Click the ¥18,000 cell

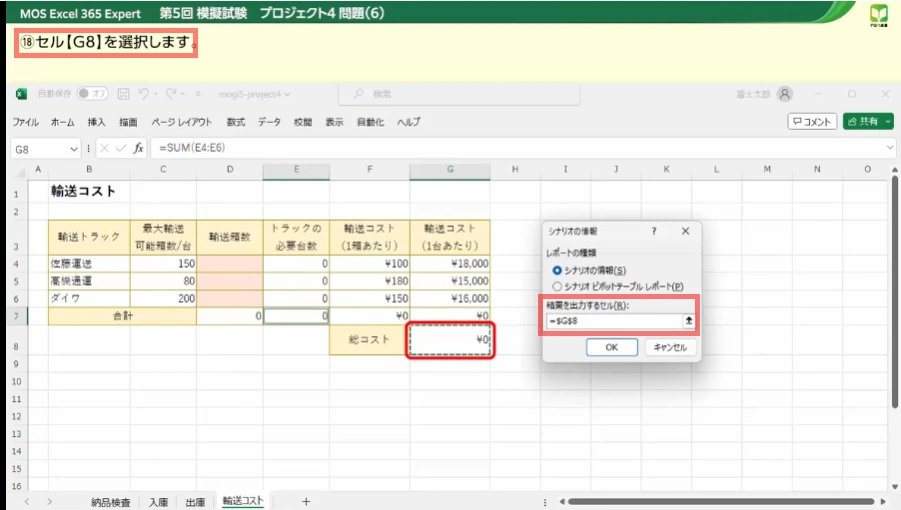click(450, 264)
